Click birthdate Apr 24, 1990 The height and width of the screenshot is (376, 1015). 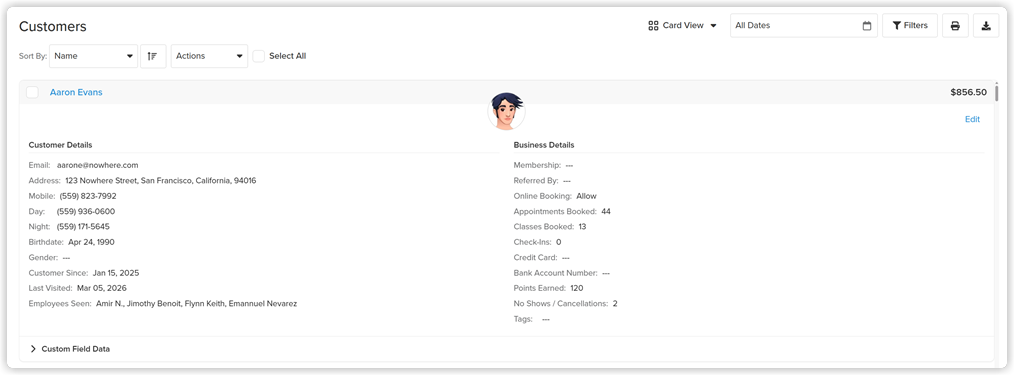point(91,242)
